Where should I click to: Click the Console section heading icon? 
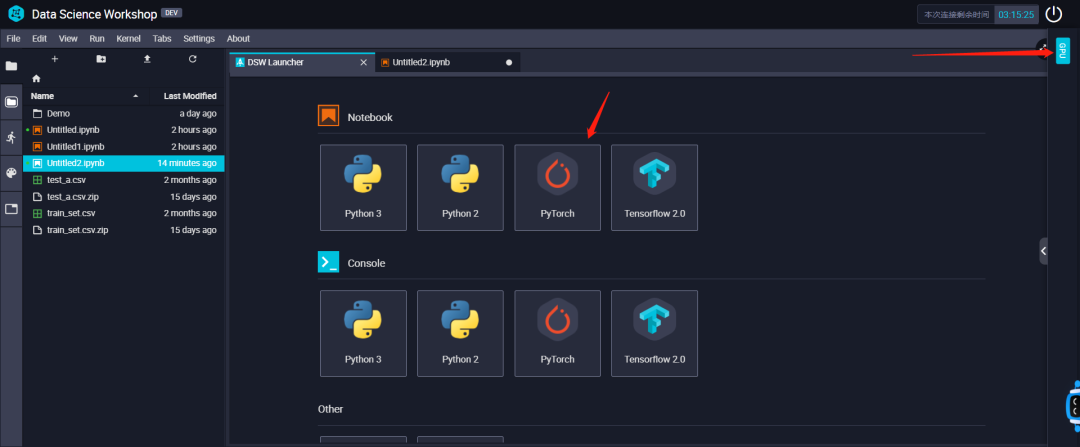tap(329, 262)
